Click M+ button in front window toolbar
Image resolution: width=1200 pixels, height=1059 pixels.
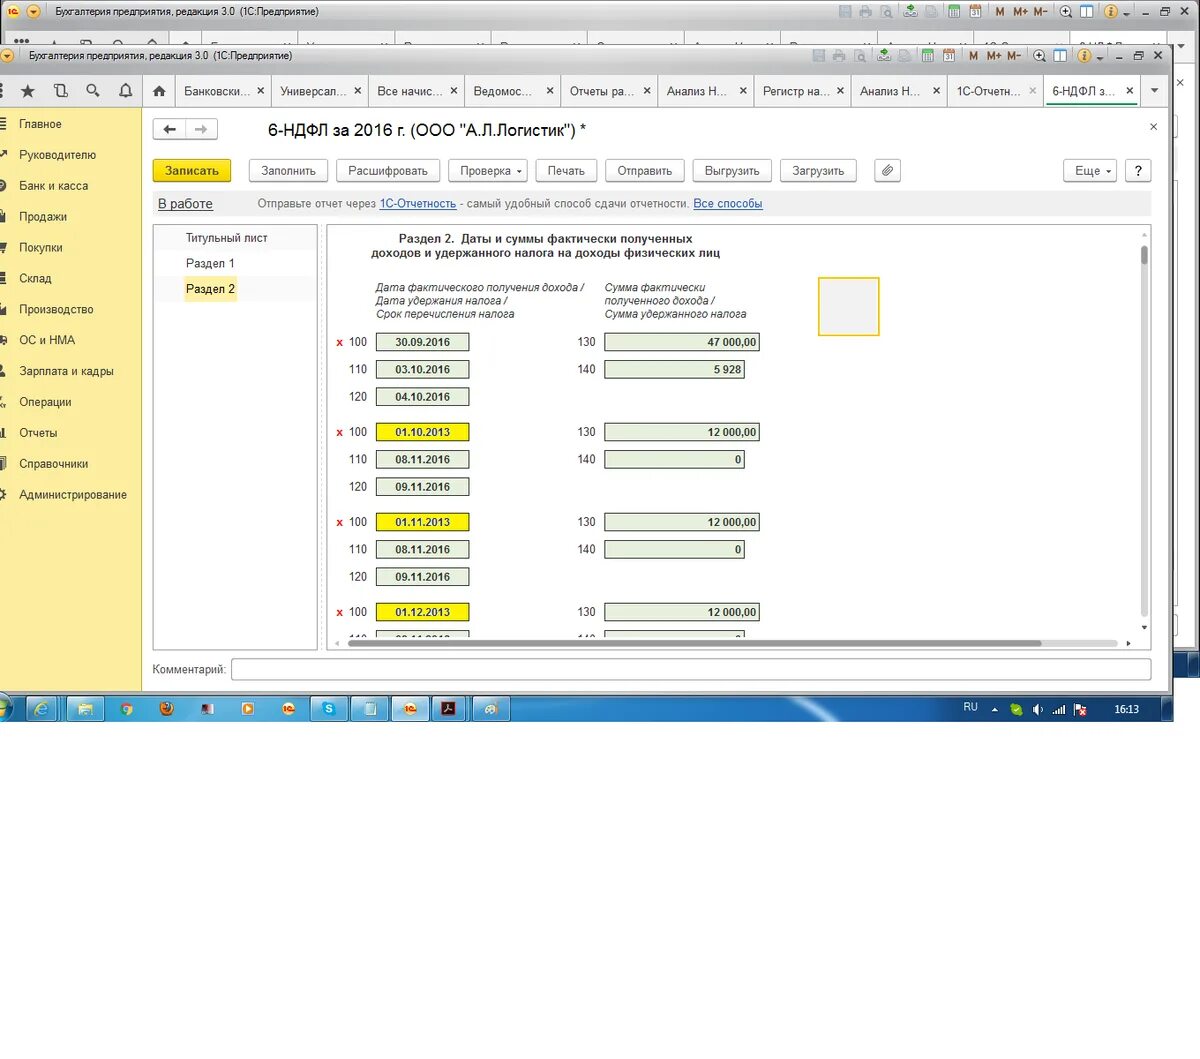coord(994,56)
